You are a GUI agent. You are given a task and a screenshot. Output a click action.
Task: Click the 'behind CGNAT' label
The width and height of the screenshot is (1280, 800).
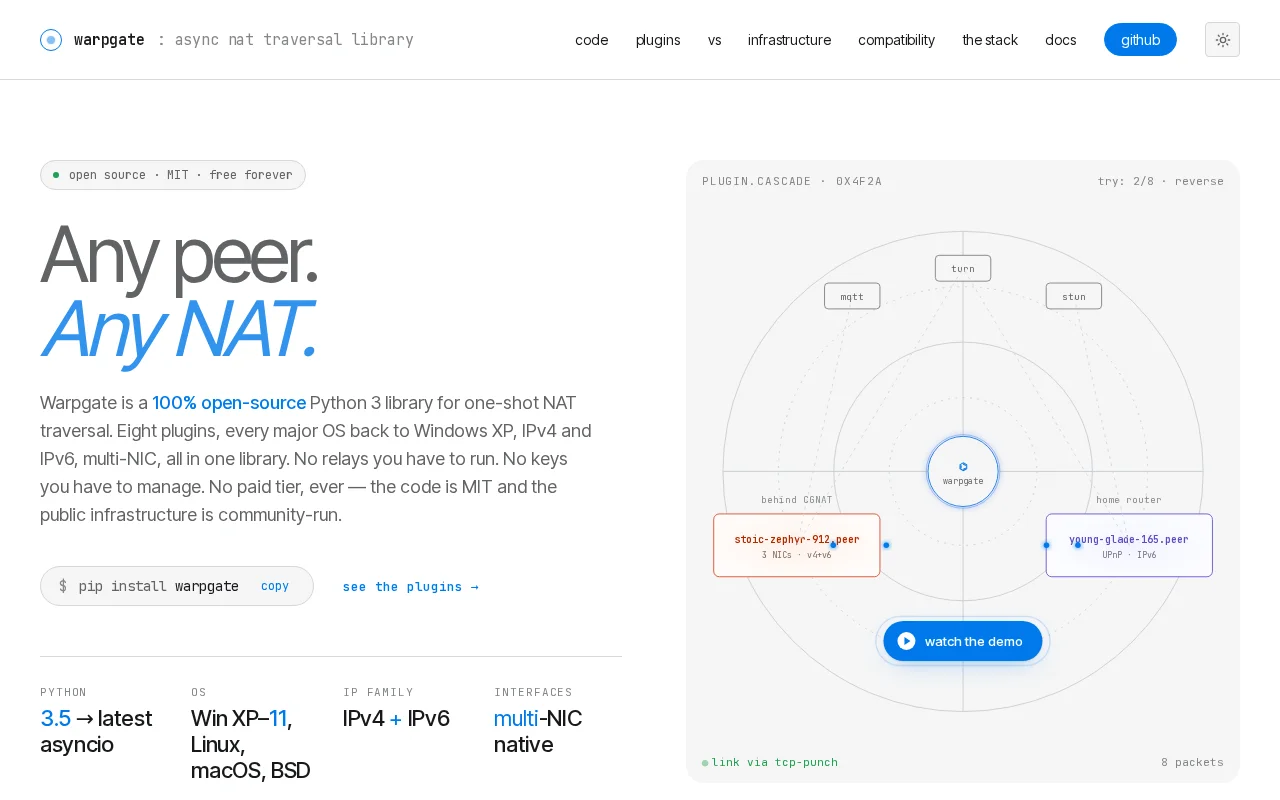pyautogui.click(x=797, y=500)
